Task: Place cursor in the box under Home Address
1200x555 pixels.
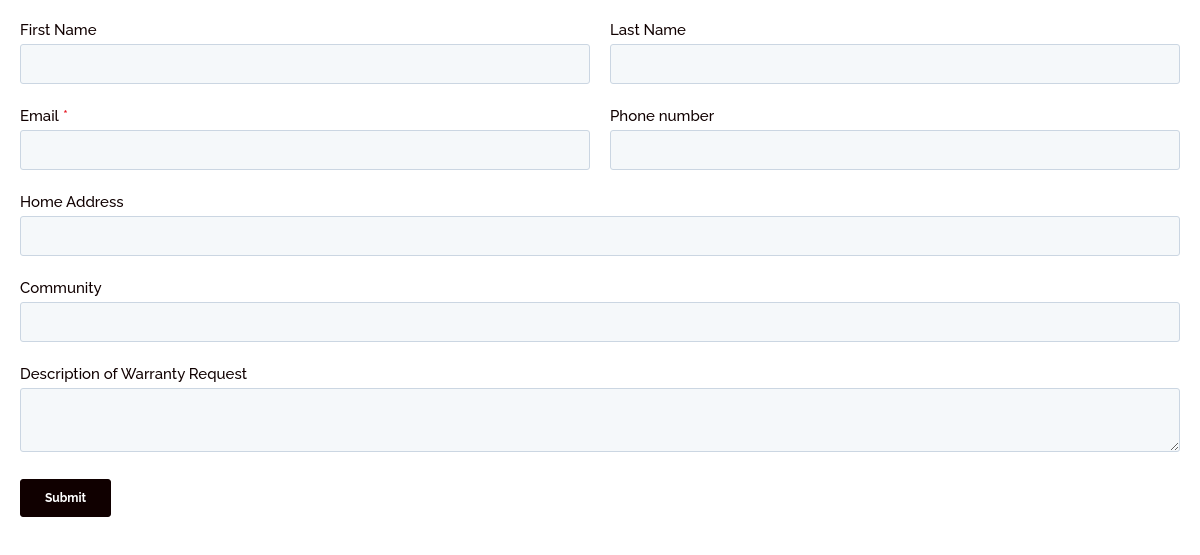Action: [600, 236]
